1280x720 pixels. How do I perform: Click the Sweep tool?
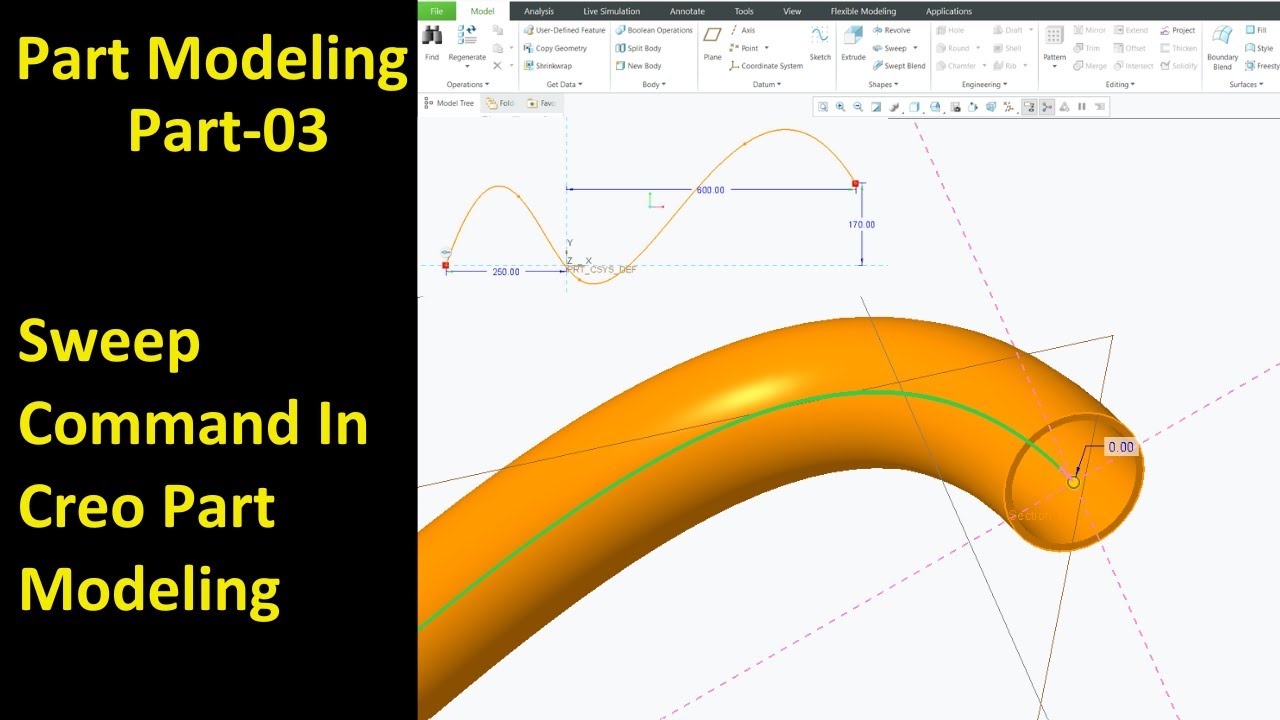click(x=889, y=48)
